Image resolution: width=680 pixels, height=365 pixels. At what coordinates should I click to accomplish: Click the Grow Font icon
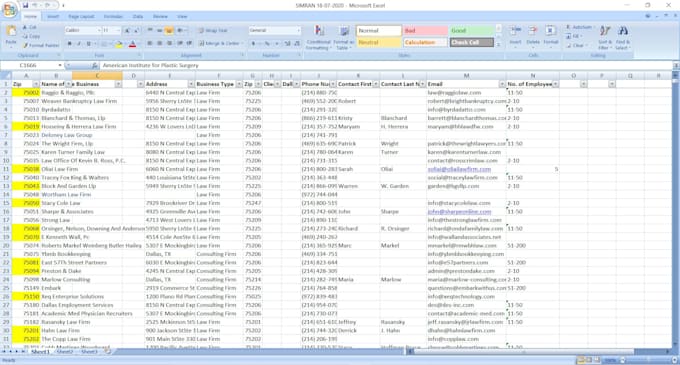tap(127, 30)
